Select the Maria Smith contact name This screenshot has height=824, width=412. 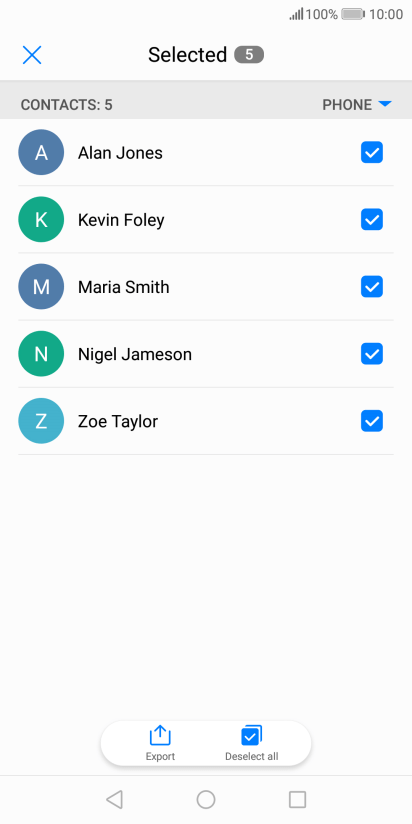[x=123, y=287]
